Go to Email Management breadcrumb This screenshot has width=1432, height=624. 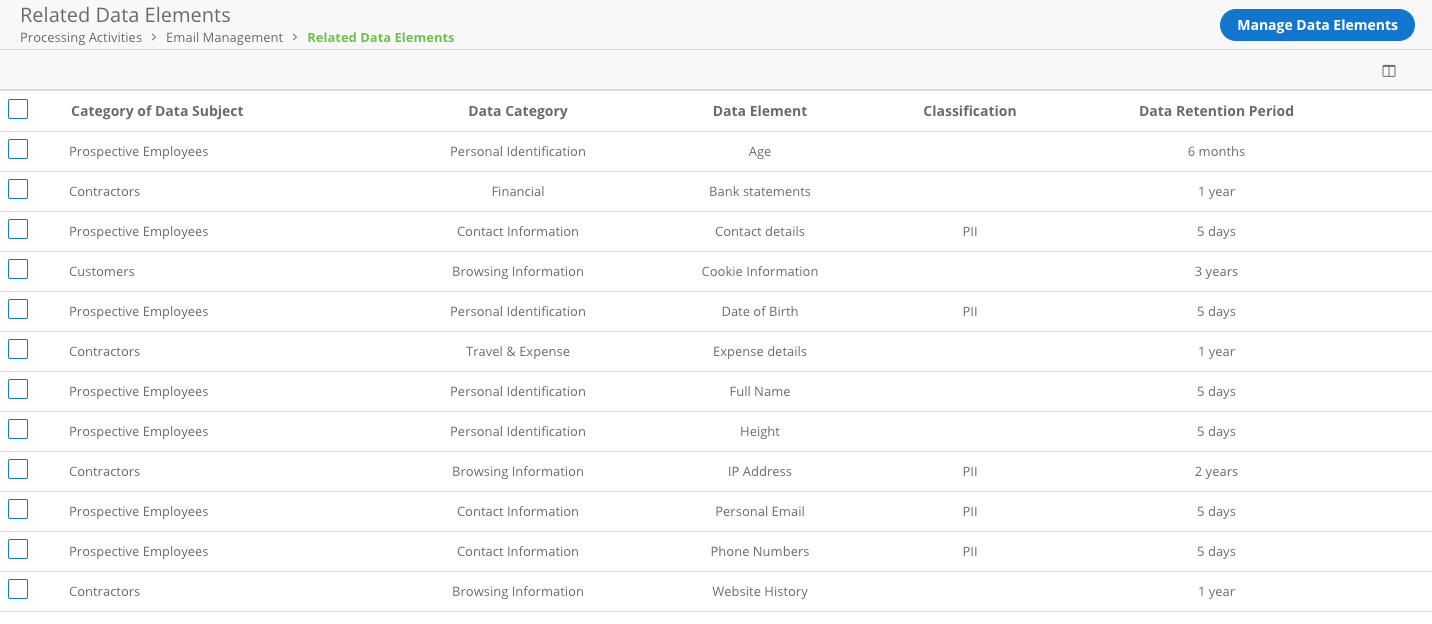pyautogui.click(x=224, y=38)
